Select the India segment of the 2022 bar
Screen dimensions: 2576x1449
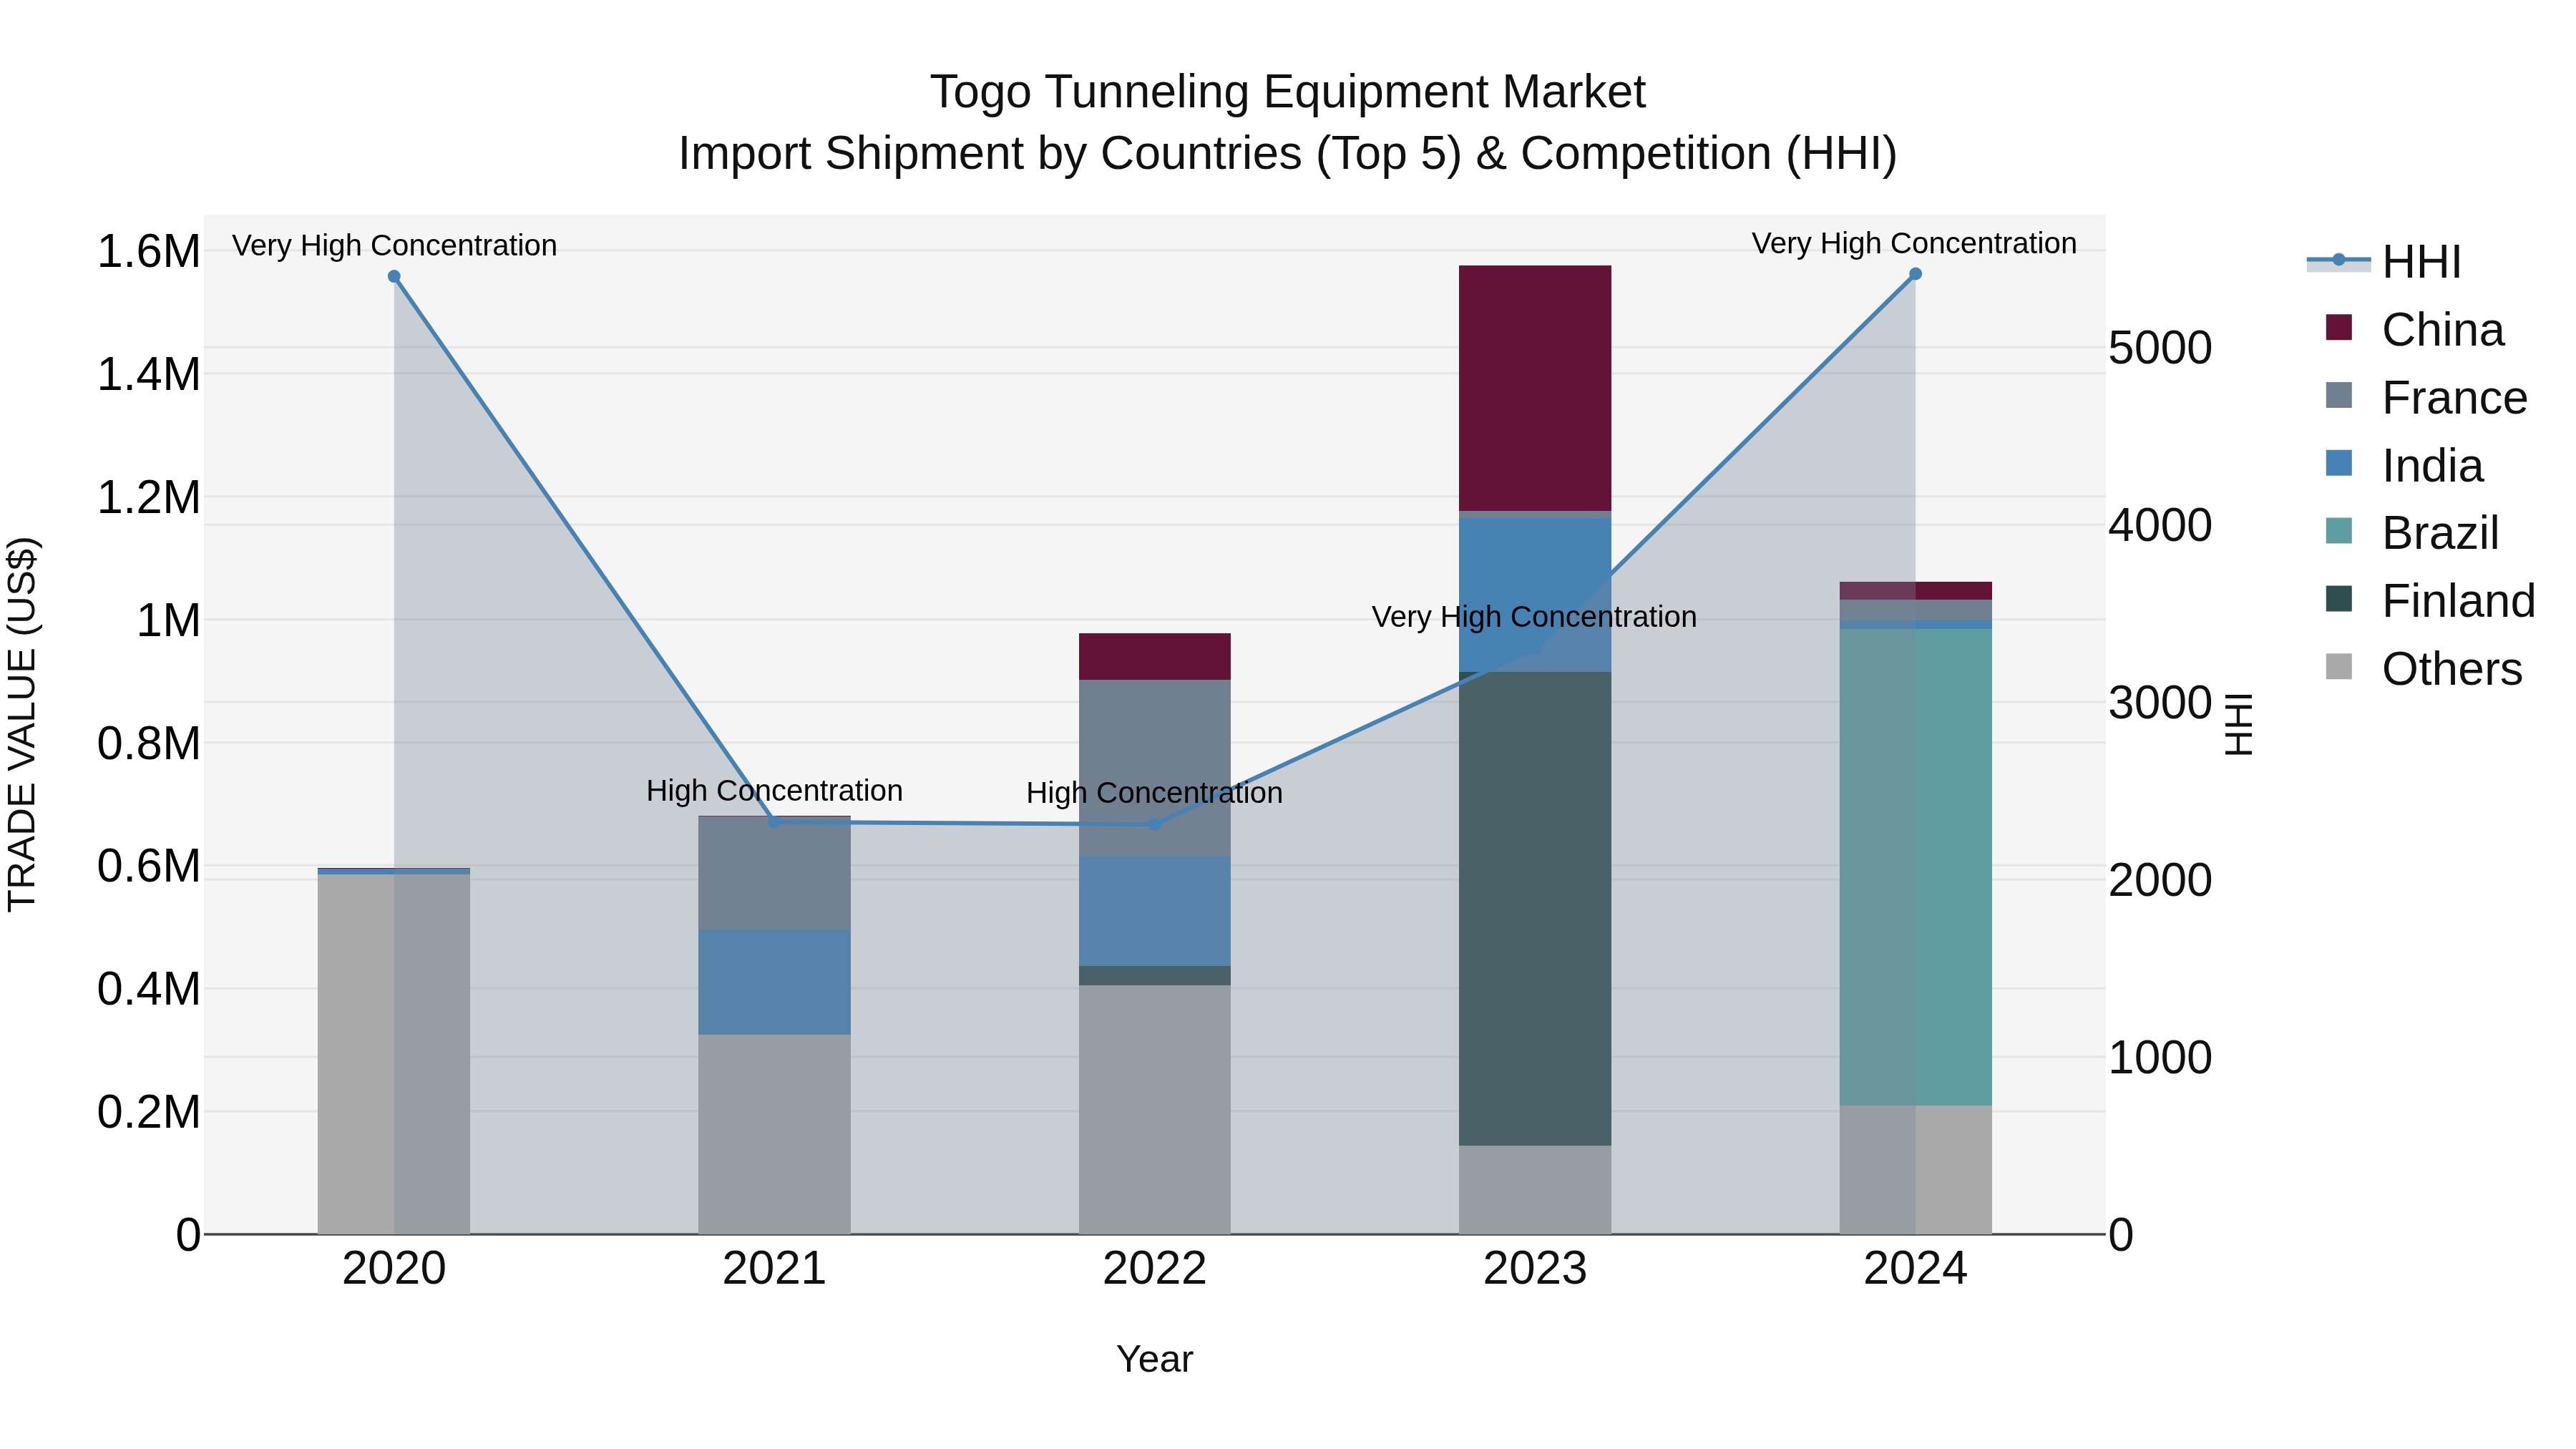pos(1155,911)
